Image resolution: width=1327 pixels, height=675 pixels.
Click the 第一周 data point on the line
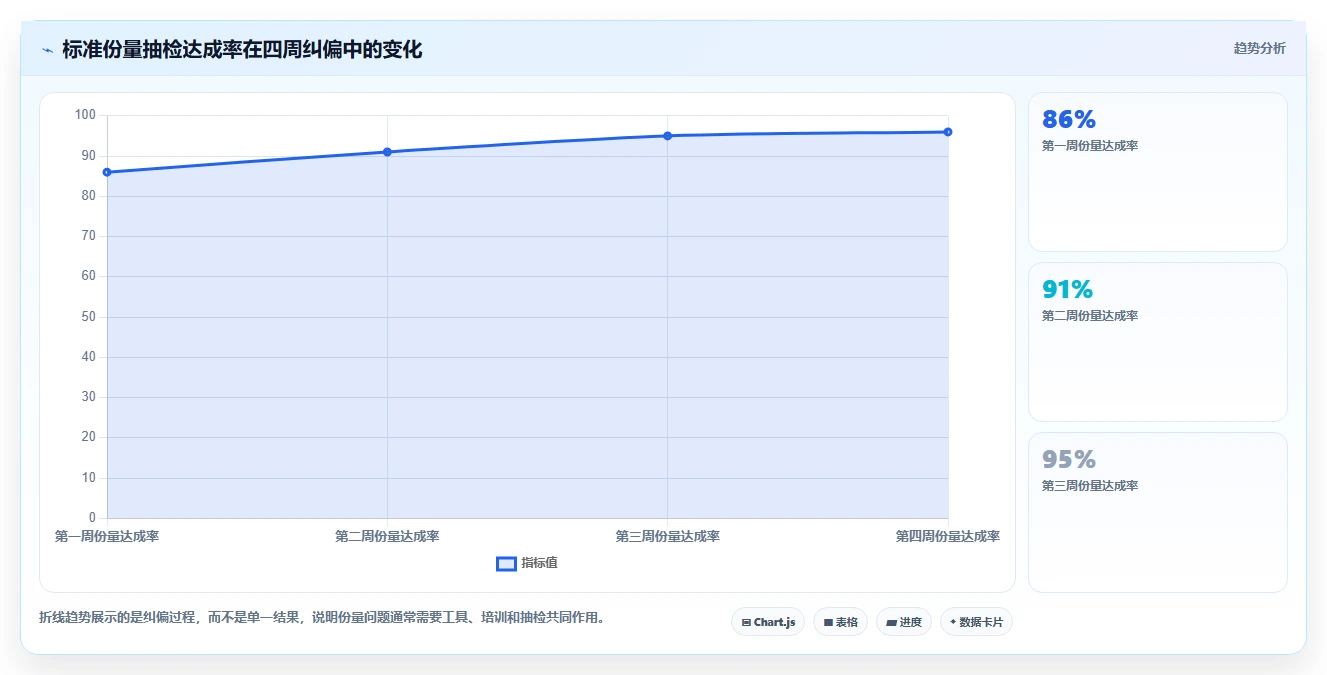[x=107, y=172]
